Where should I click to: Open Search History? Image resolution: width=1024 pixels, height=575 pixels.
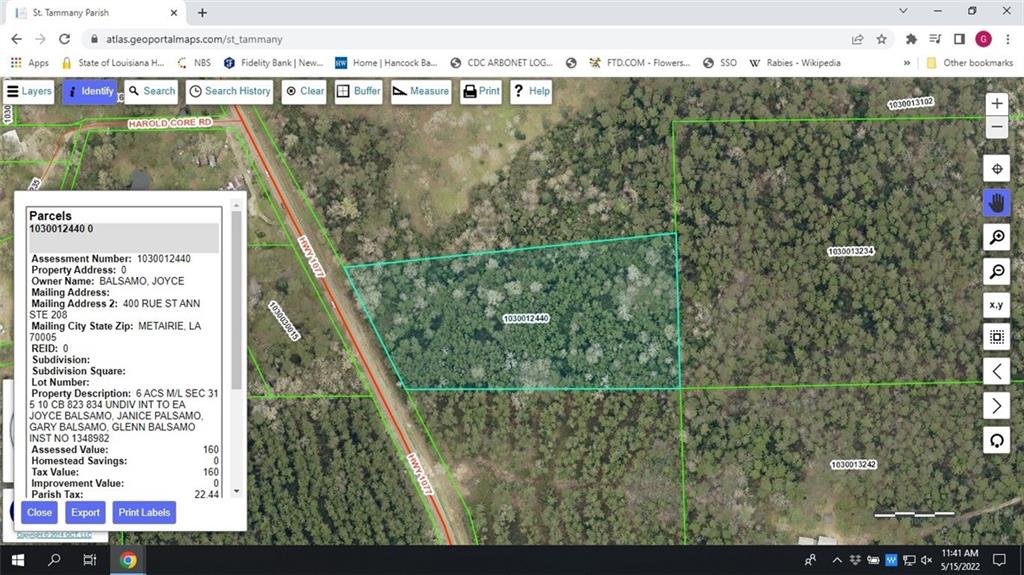click(230, 91)
